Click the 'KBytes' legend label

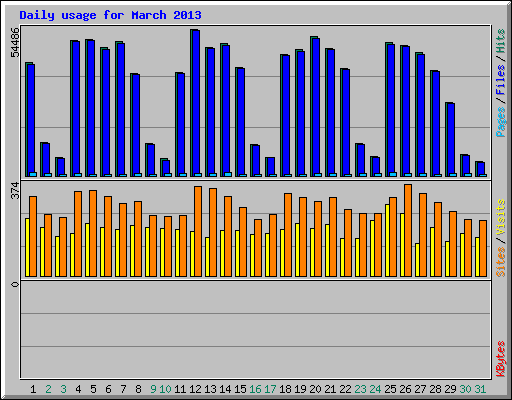pyautogui.click(x=501, y=359)
